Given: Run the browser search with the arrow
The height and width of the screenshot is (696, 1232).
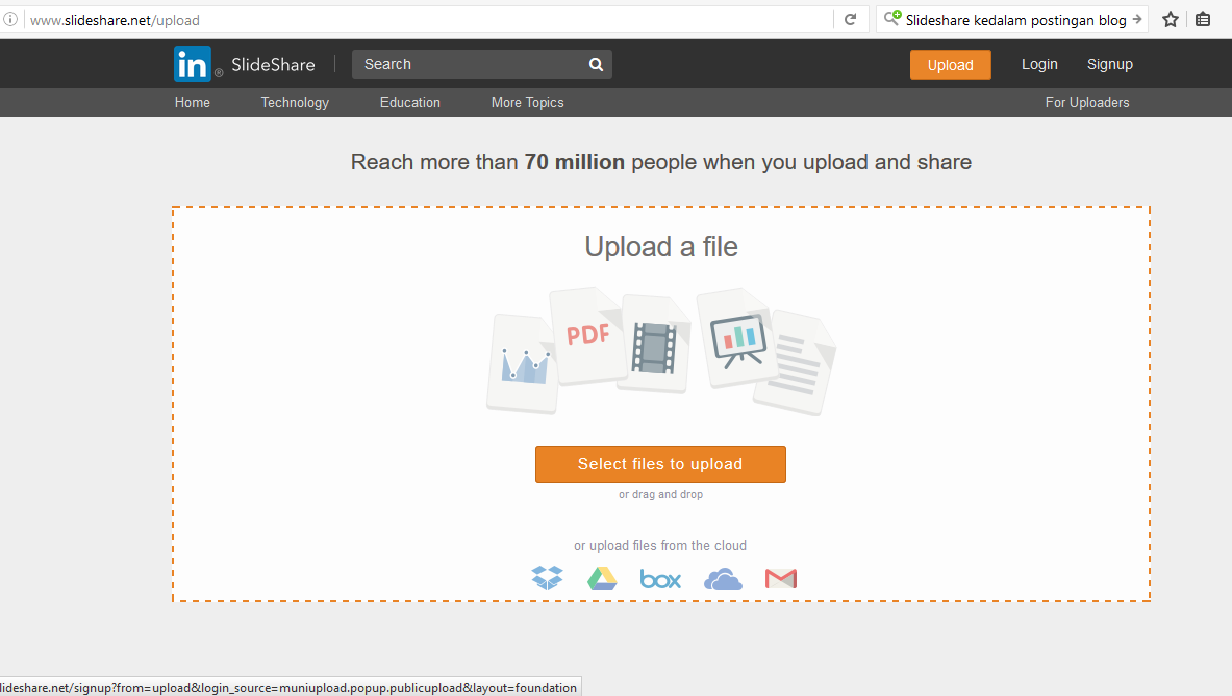Looking at the screenshot, I should click(x=1137, y=19).
